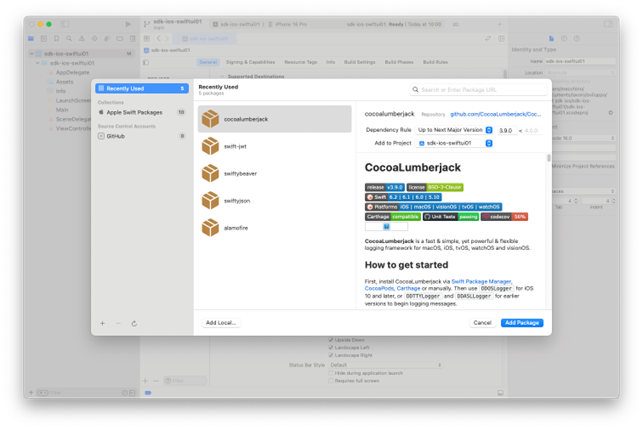Click the Add Package button
The image size is (643, 430).
click(522, 323)
